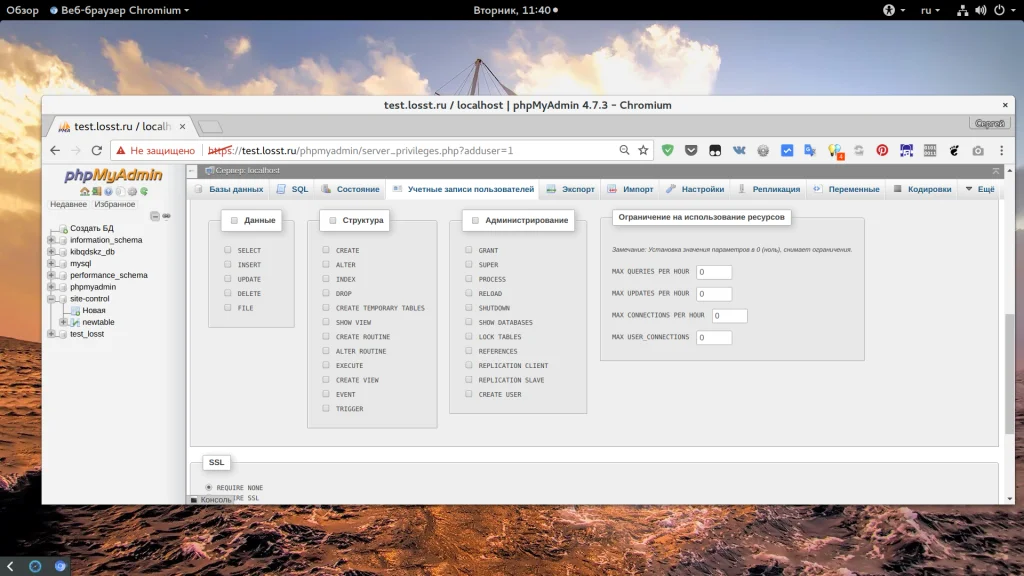This screenshot has width=1024, height=576.
Task: Open the Pinterest browser extension
Action: click(882, 150)
